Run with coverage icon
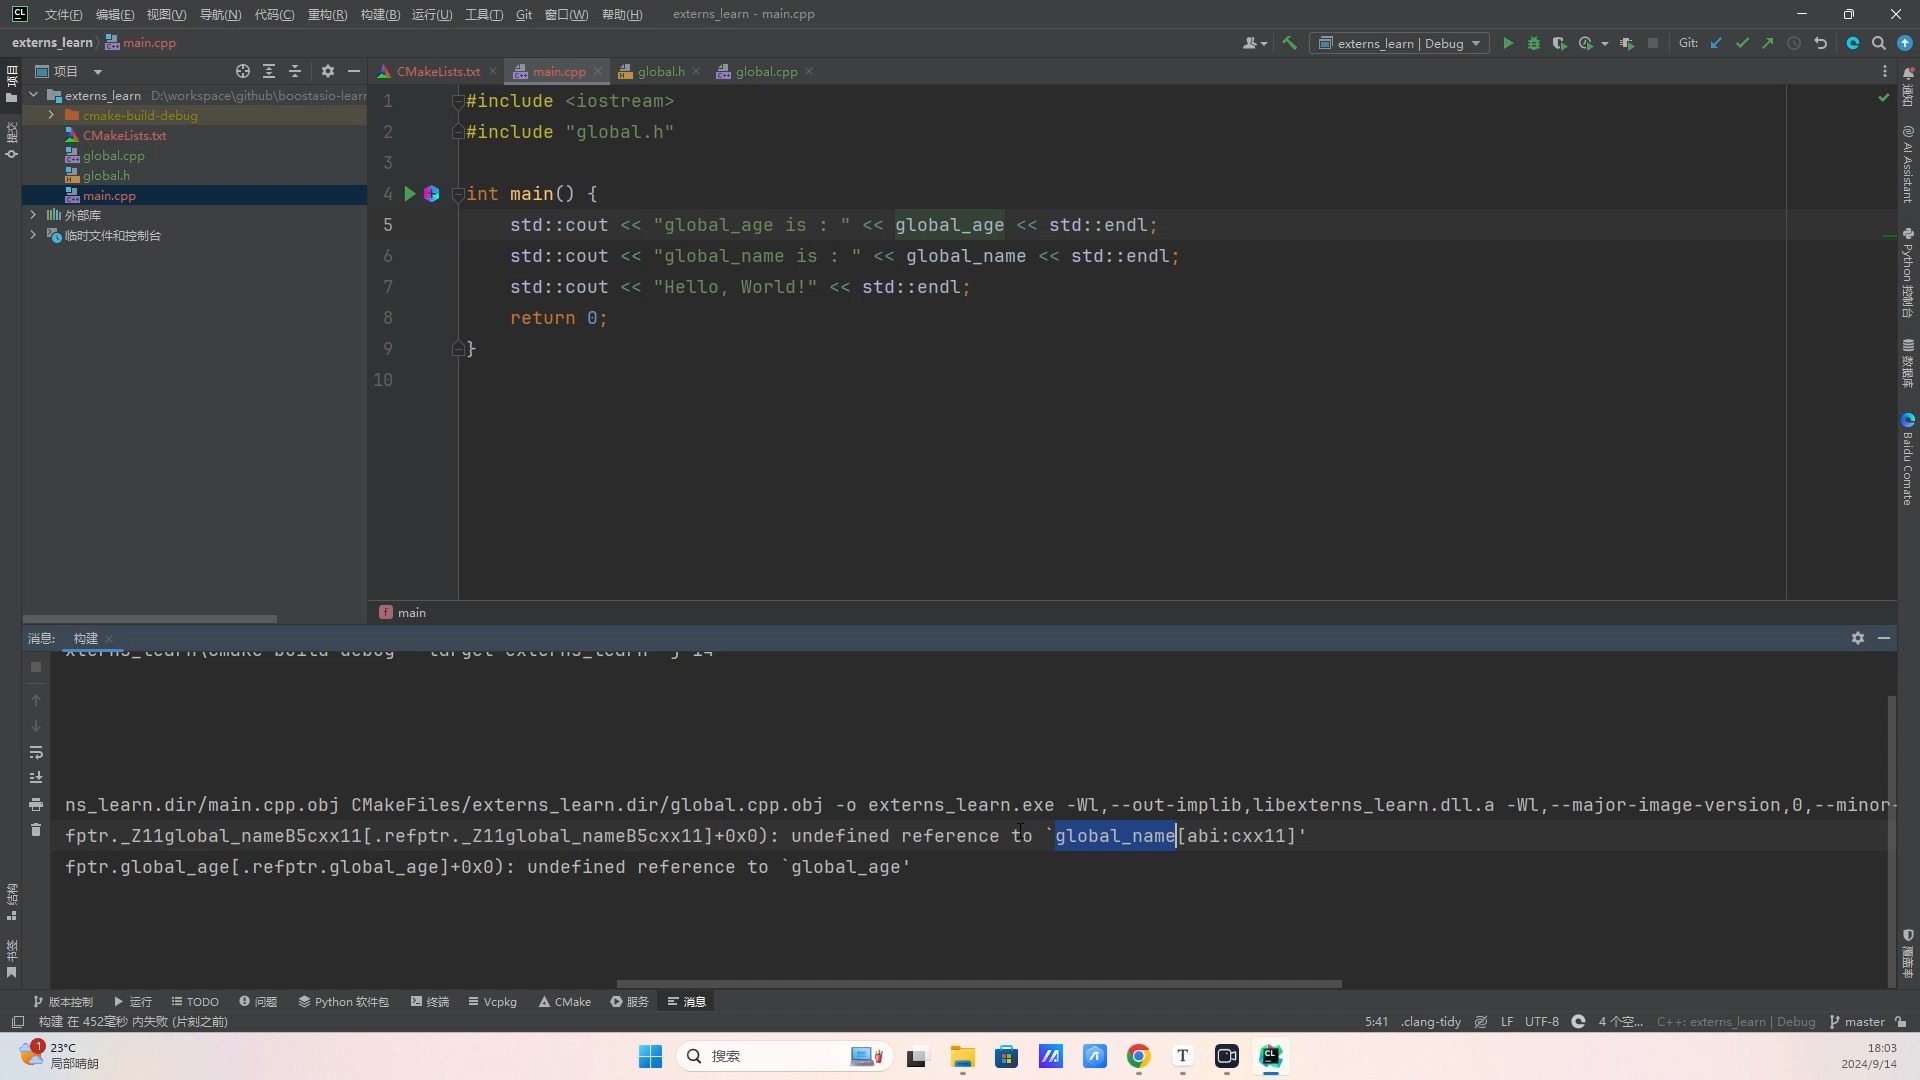Image resolution: width=1920 pixels, height=1080 pixels. 1559,43
